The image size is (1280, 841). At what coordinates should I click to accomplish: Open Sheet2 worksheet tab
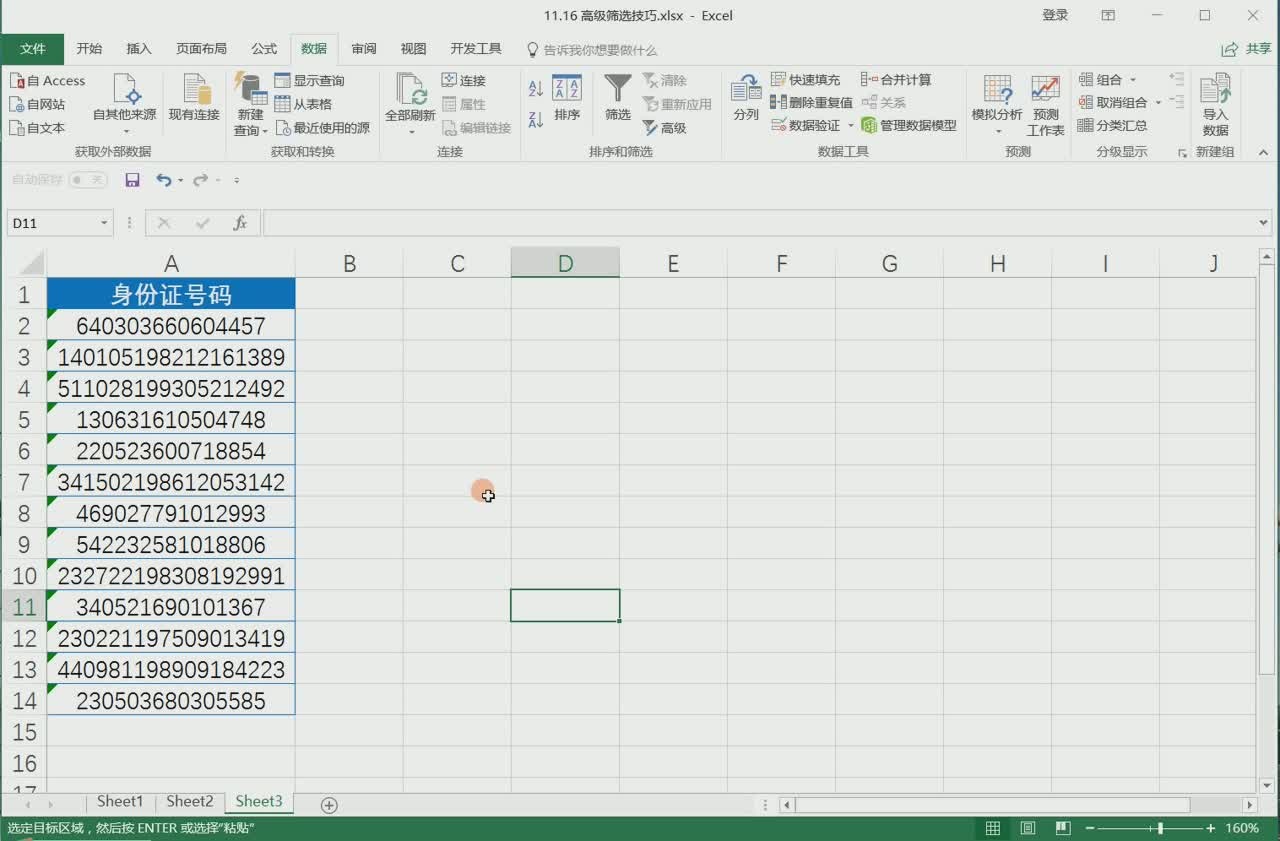click(190, 801)
